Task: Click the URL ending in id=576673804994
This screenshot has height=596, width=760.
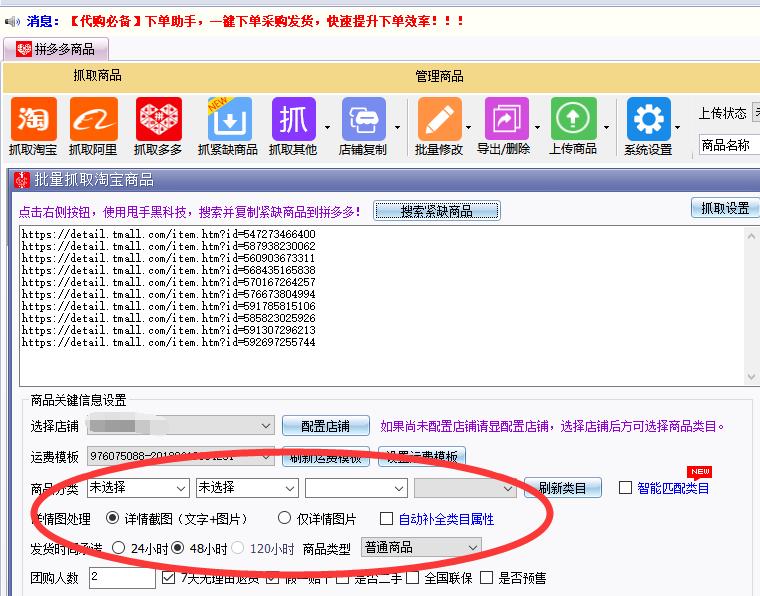Action: [169, 294]
